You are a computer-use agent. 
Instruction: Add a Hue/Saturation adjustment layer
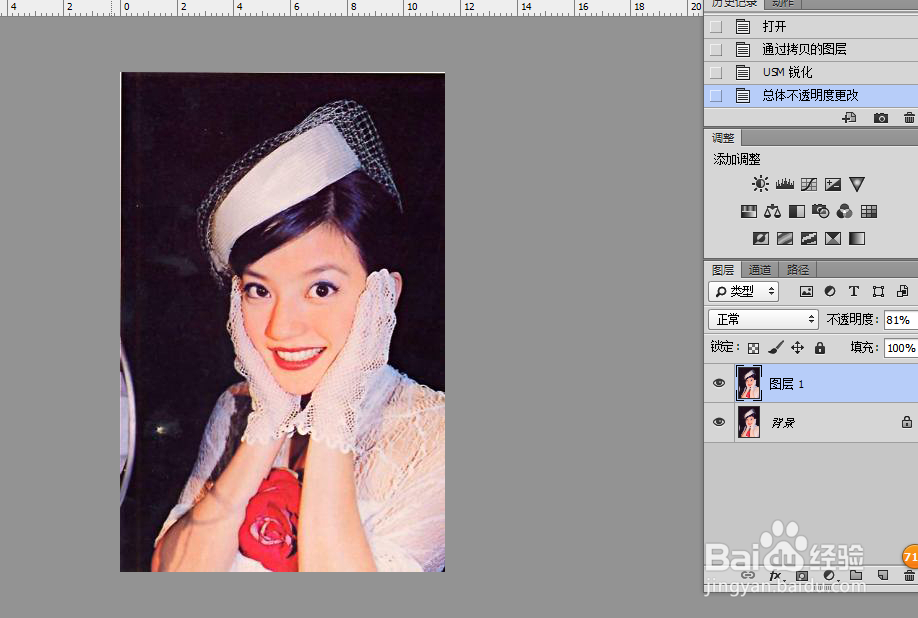749,211
